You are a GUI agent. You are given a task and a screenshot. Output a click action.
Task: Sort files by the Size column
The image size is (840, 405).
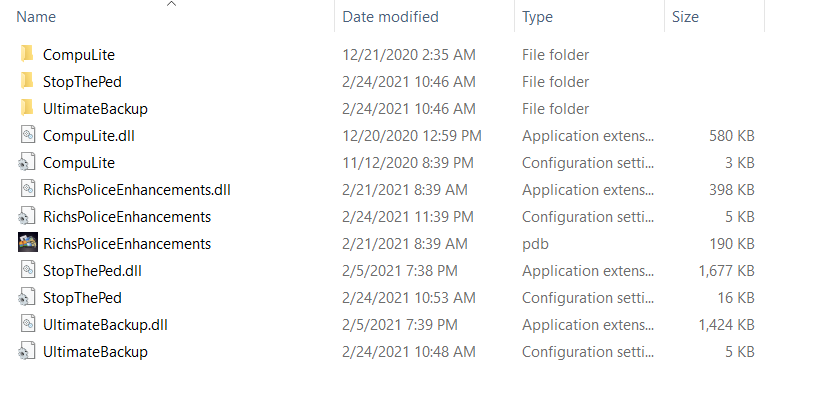tap(685, 17)
